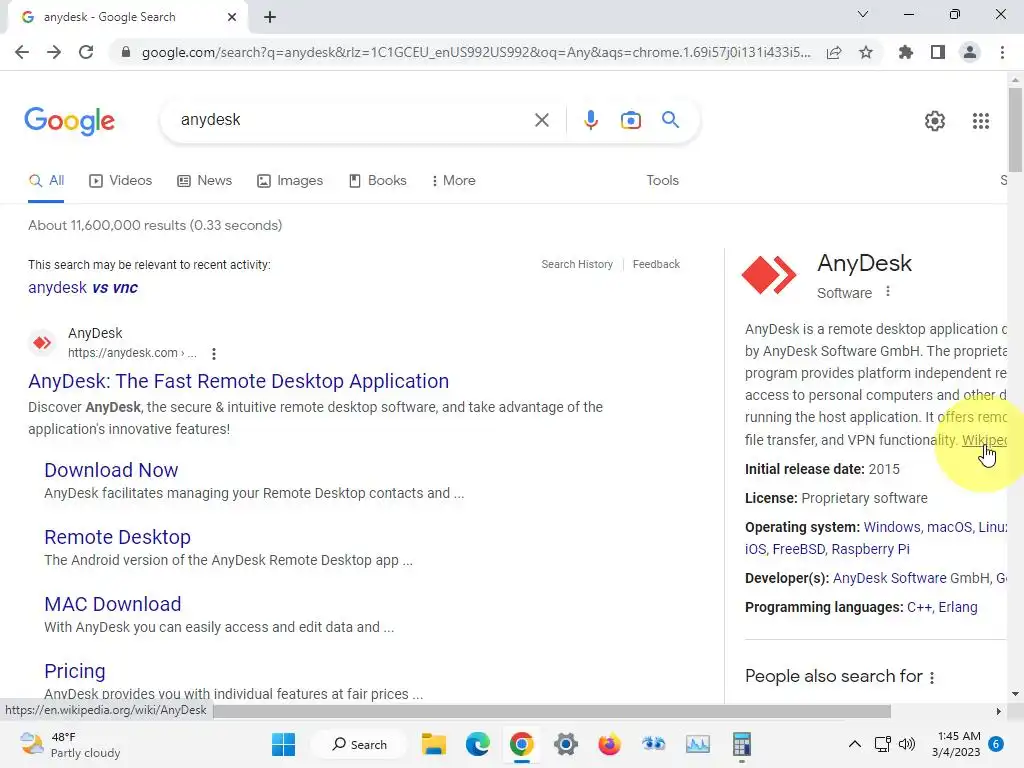
Task: Click inside the anydesk search field
Action: 353,120
